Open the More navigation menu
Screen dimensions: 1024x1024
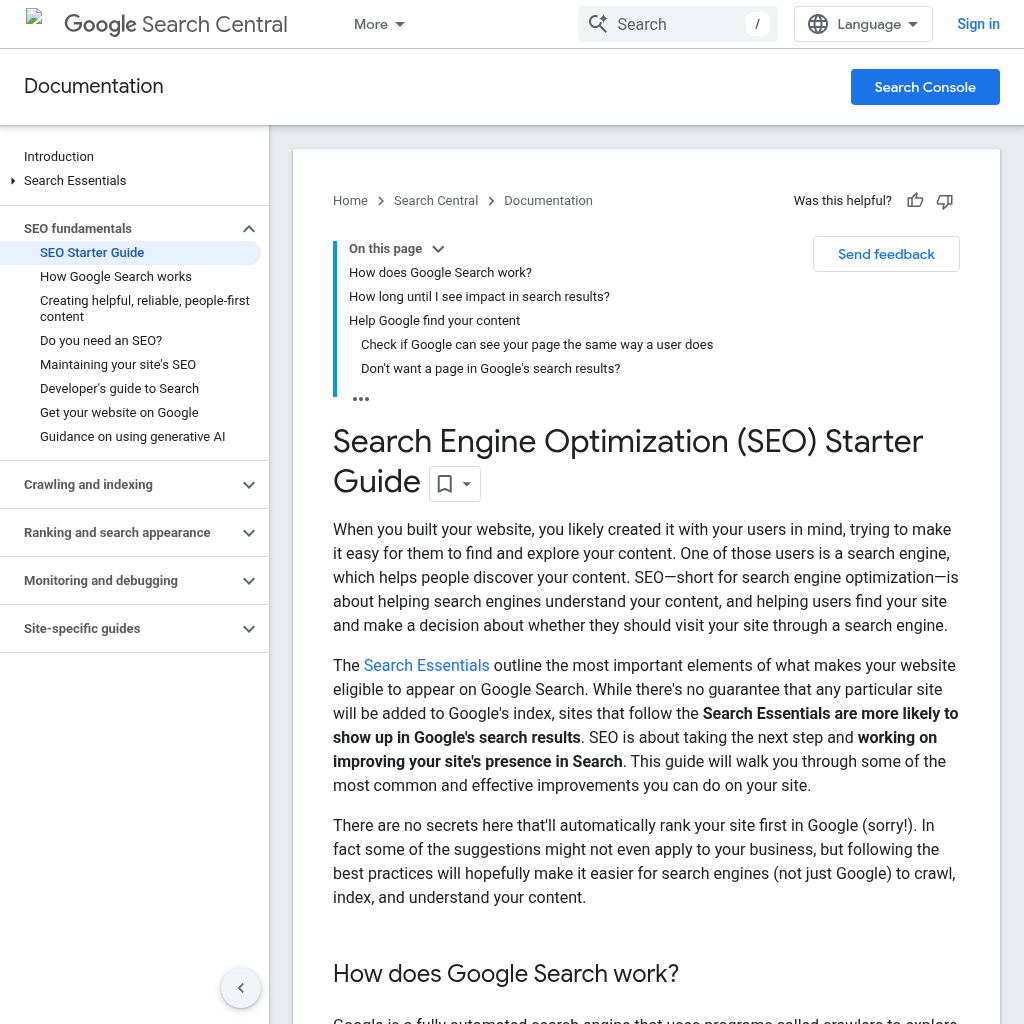pyautogui.click(x=379, y=24)
